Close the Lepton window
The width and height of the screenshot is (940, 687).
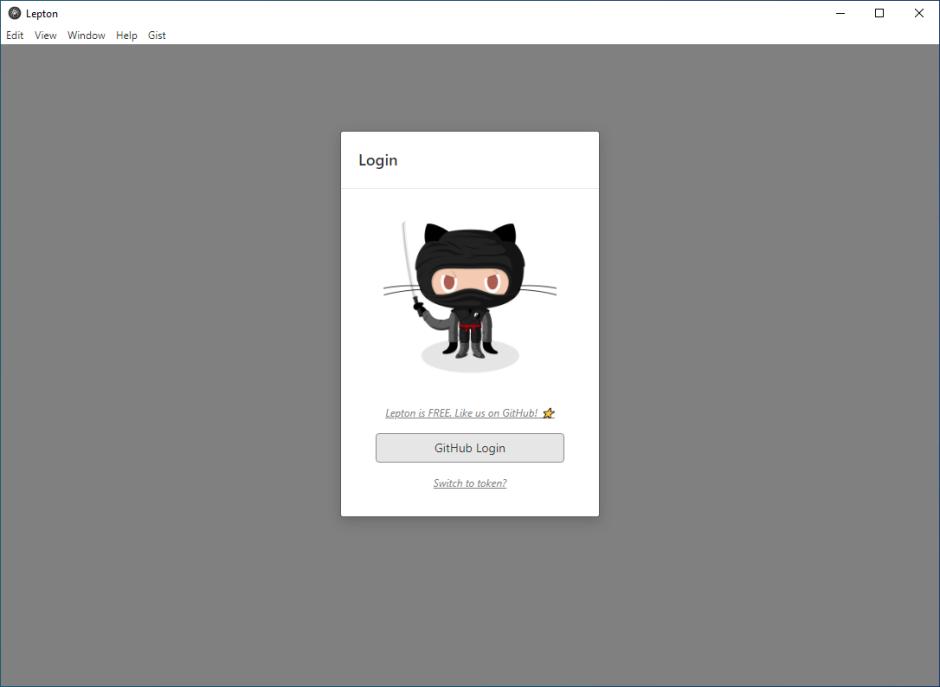(919, 13)
